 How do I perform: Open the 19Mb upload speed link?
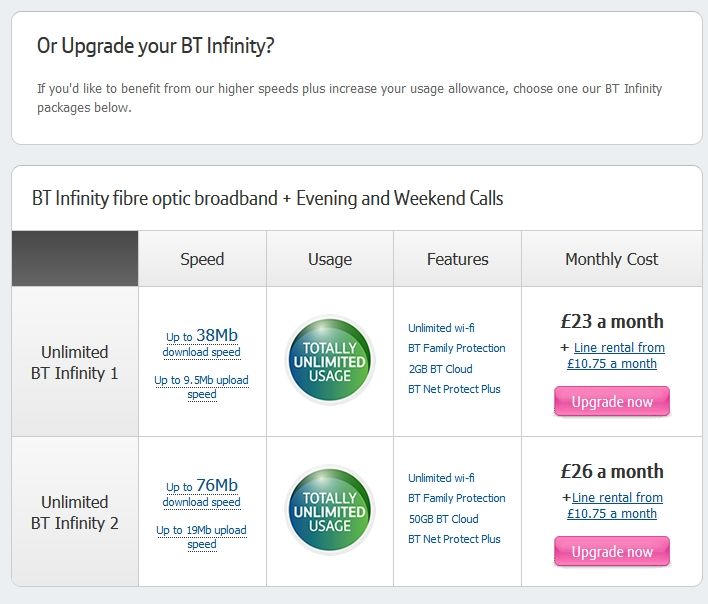pos(201,537)
